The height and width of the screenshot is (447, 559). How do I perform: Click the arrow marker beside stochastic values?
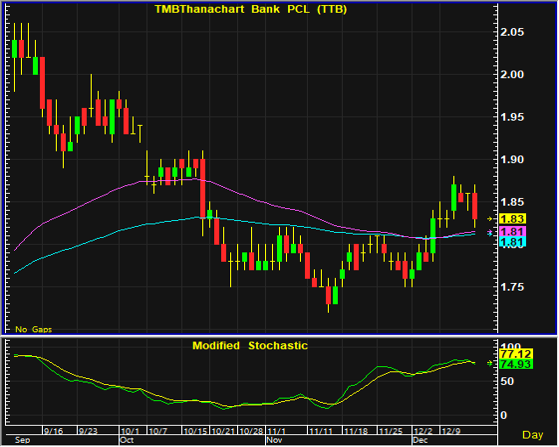[490, 363]
